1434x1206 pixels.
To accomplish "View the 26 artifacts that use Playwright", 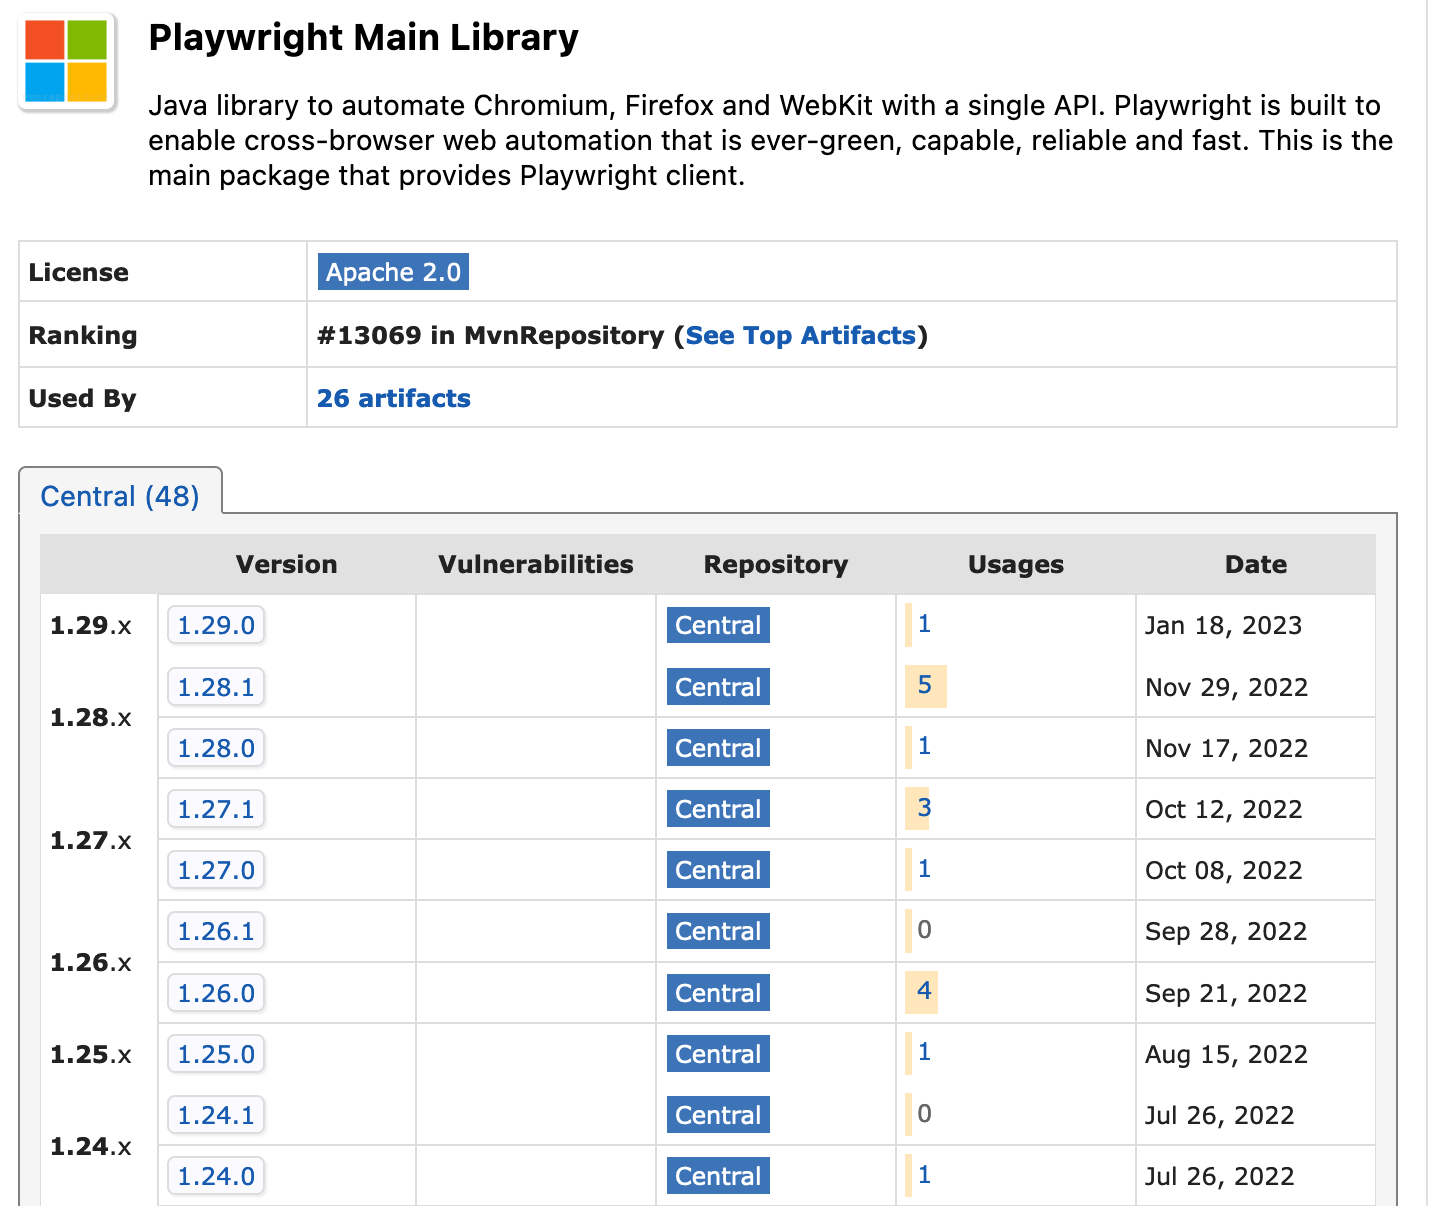I will pyautogui.click(x=393, y=398).
